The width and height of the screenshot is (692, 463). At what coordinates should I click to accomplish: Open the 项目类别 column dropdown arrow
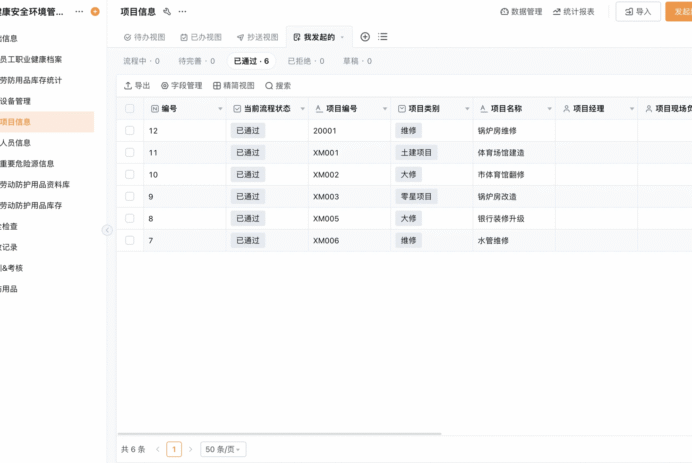coord(467,109)
